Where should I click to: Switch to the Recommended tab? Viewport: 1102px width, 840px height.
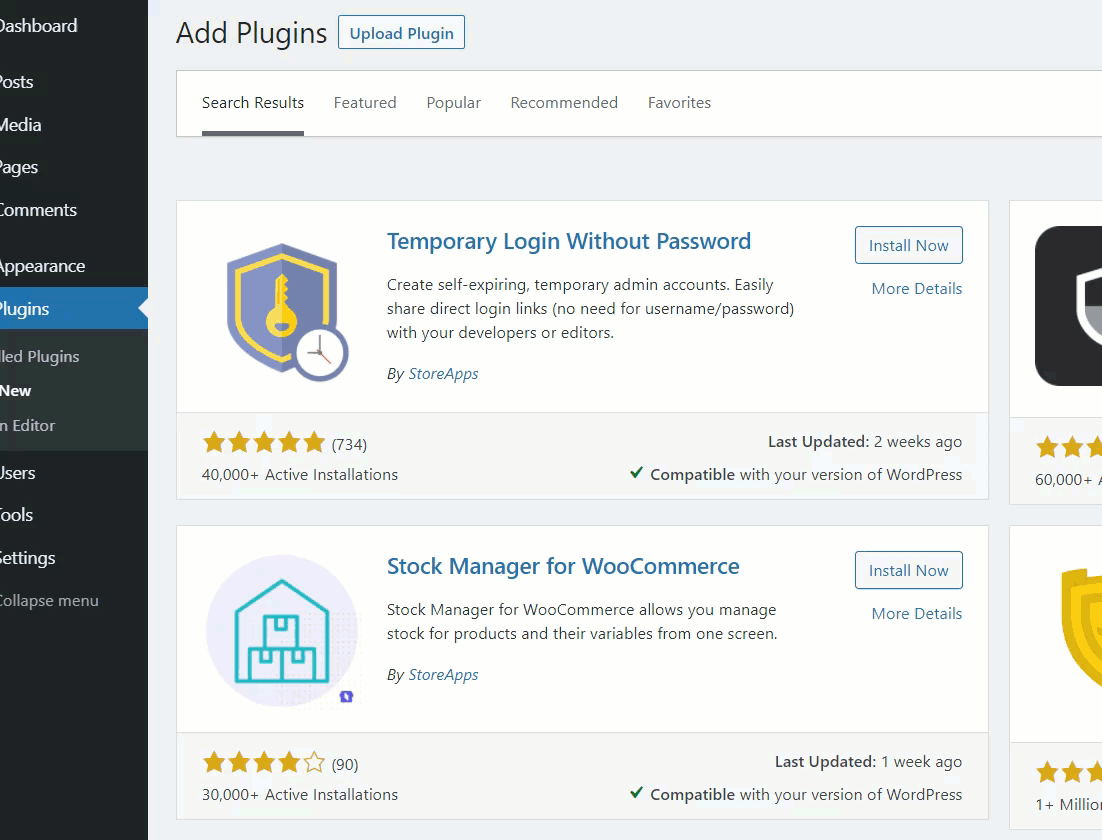pos(564,103)
